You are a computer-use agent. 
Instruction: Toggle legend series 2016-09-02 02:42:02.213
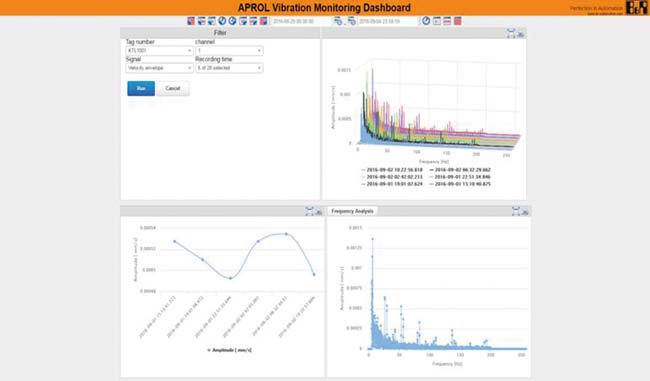[x=392, y=177]
